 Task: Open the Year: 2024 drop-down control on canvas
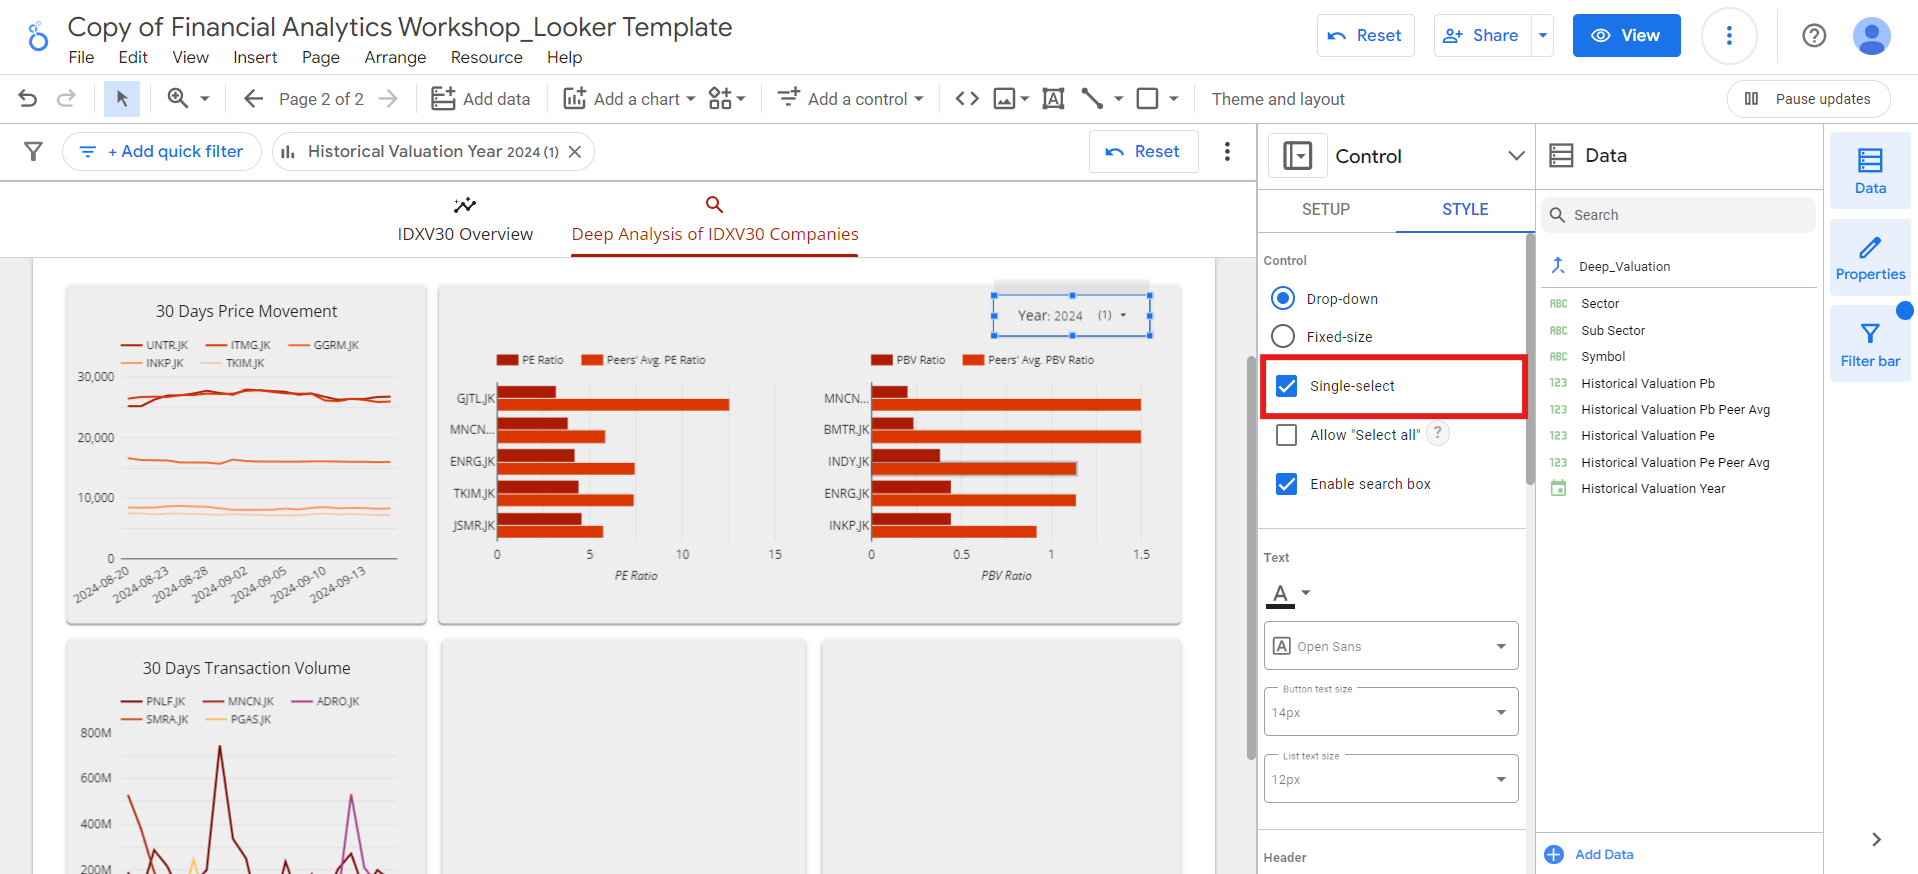pos(1072,315)
